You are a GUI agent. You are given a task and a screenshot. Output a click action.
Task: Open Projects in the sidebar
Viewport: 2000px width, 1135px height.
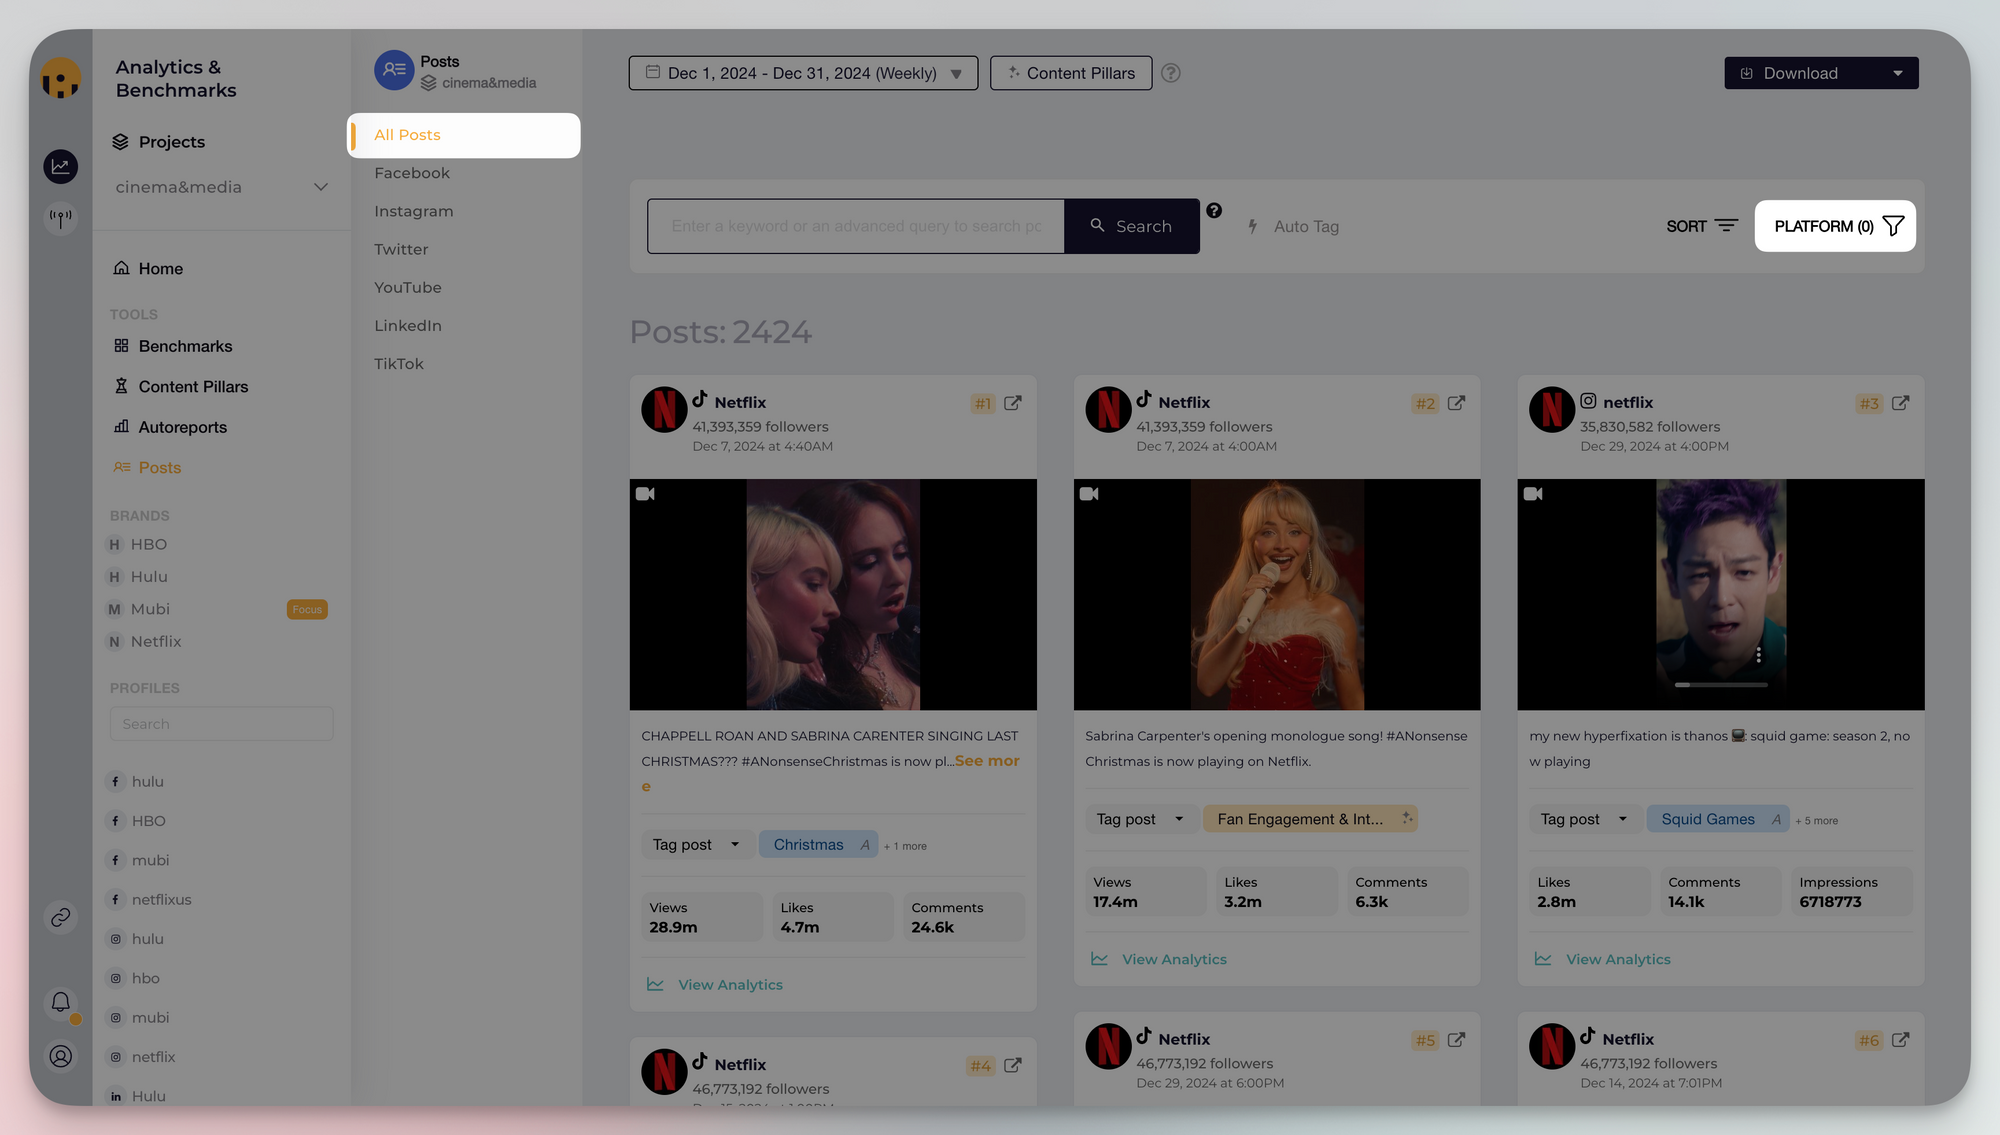(159, 142)
